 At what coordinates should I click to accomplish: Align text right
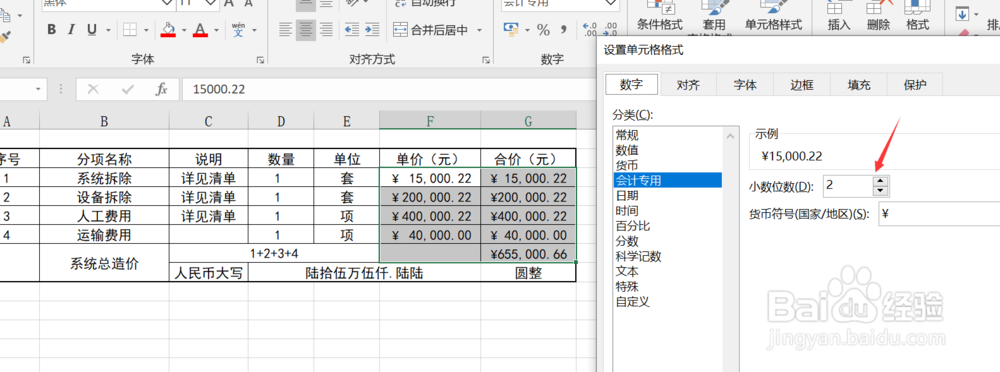tap(326, 29)
